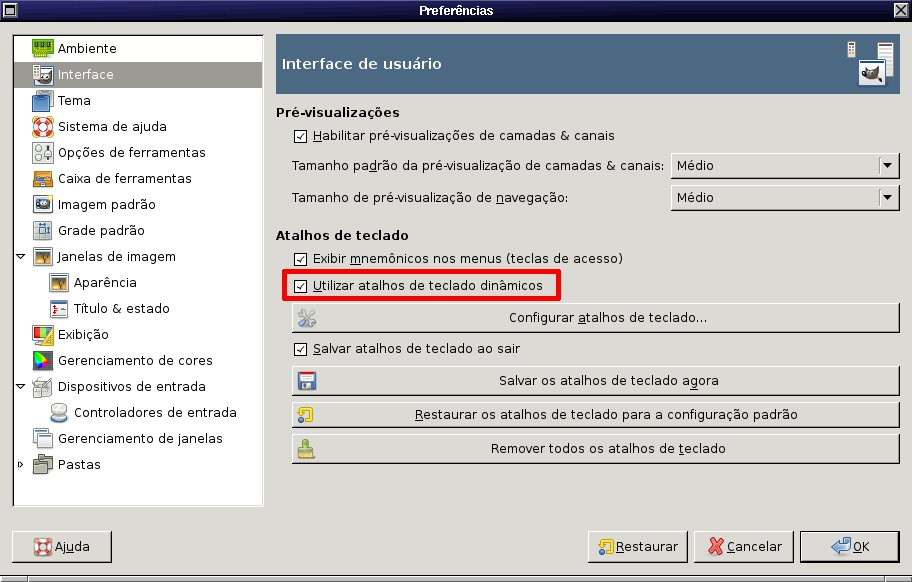The height and width of the screenshot is (582, 912).
Task: Confirm preferences with the OK button
Action: tap(850, 547)
